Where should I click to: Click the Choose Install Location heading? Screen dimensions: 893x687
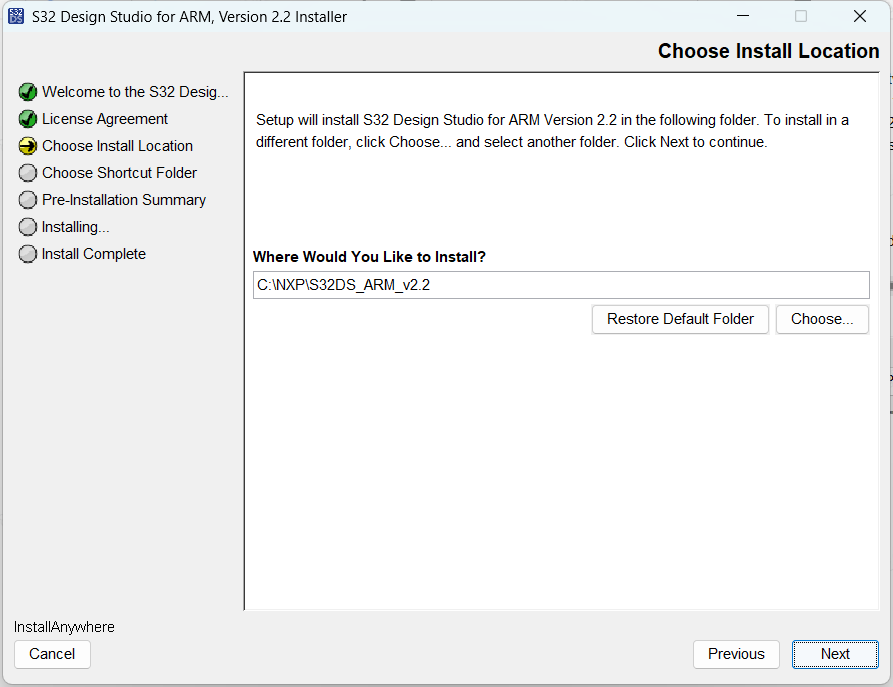click(x=768, y=51)
